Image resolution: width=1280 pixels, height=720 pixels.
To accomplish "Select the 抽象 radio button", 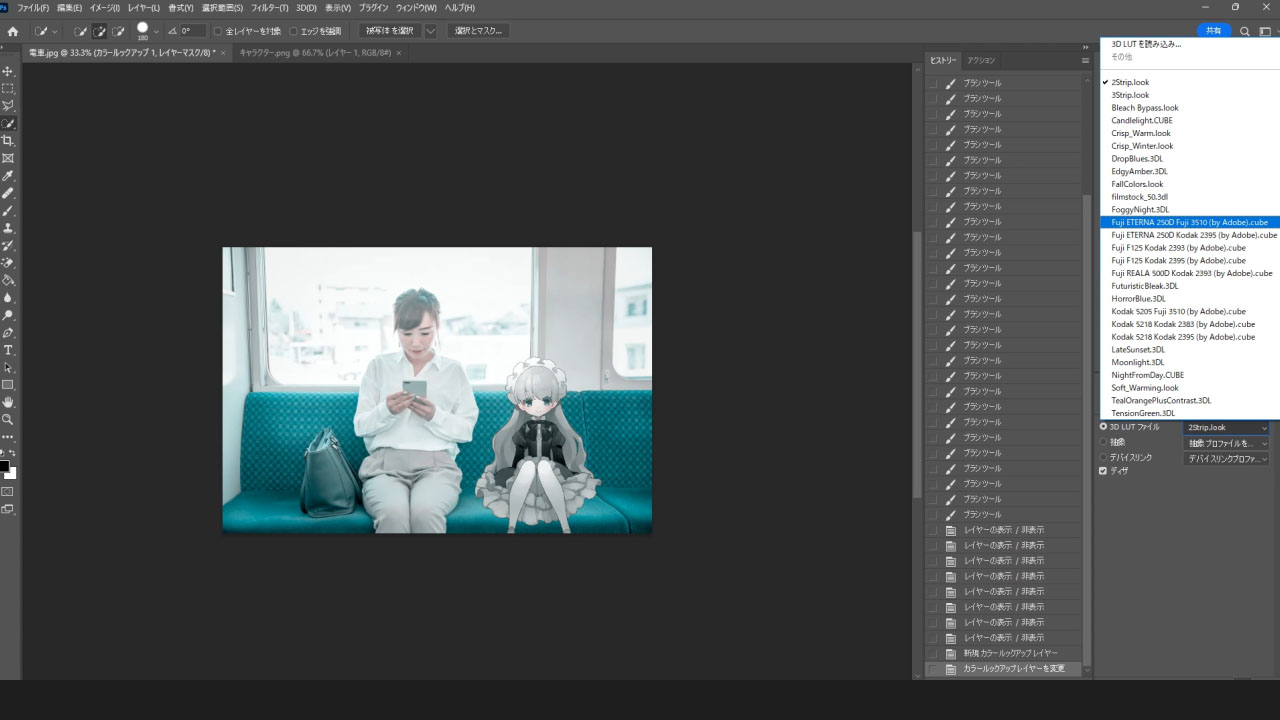I will point(1103,442).
